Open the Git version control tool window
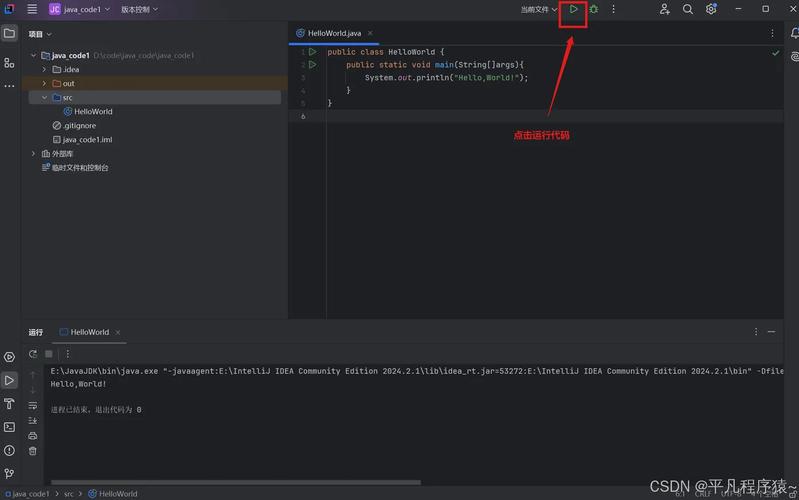Screen dimensions: 799x500 [9, 473]
